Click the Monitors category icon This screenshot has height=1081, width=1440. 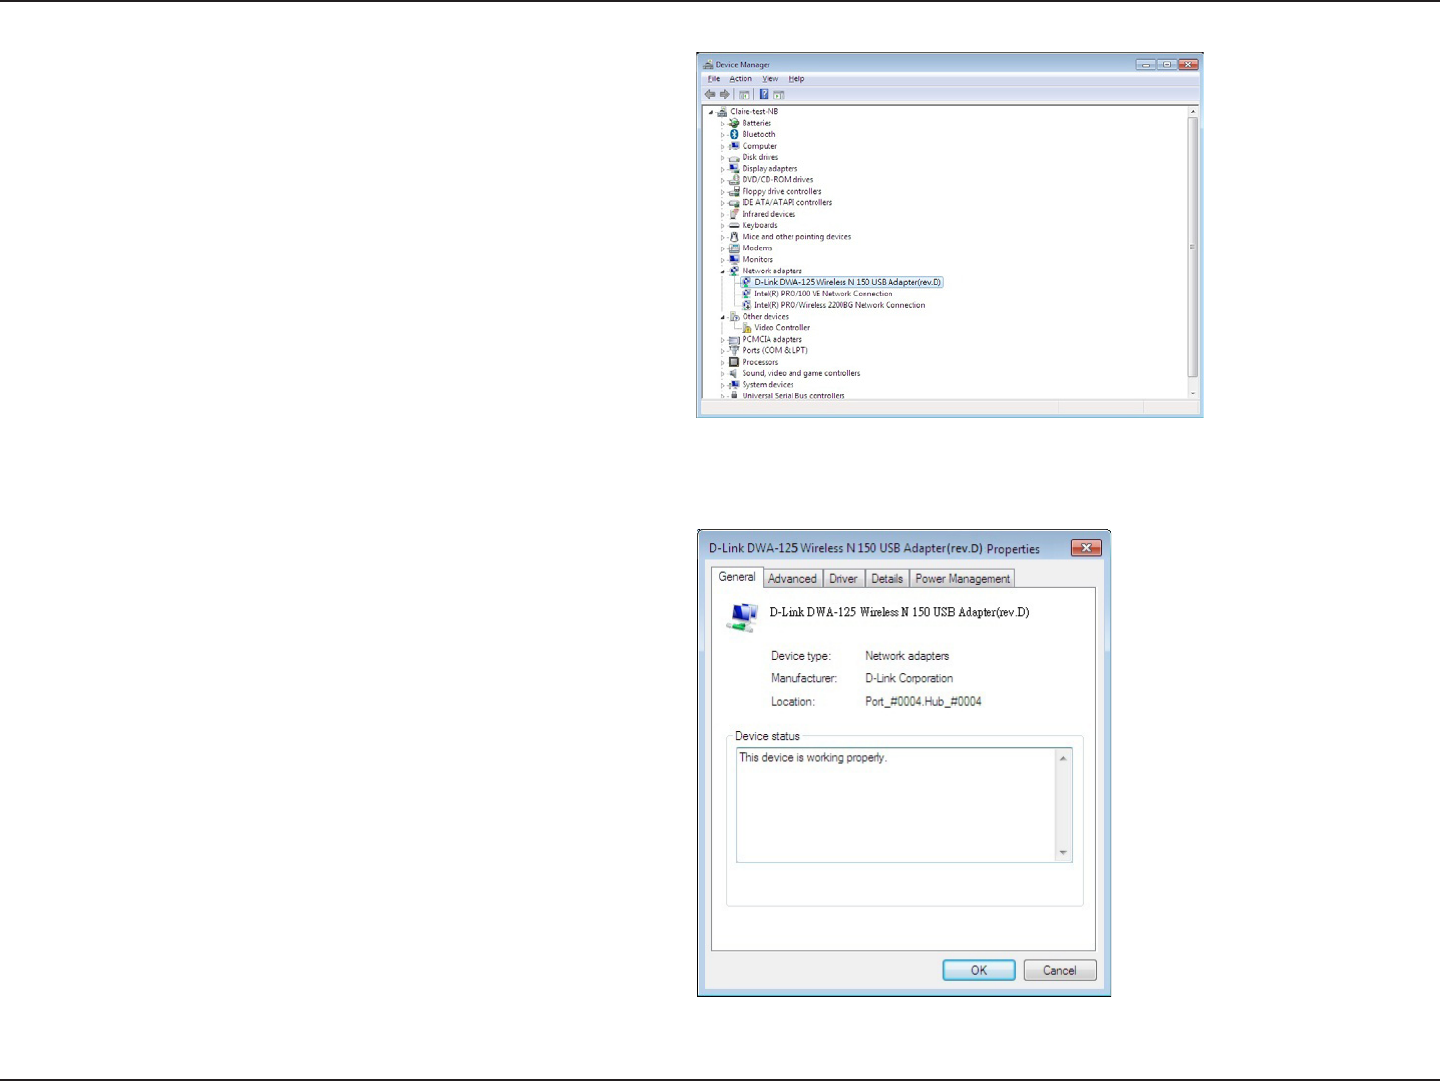(734, 259)
